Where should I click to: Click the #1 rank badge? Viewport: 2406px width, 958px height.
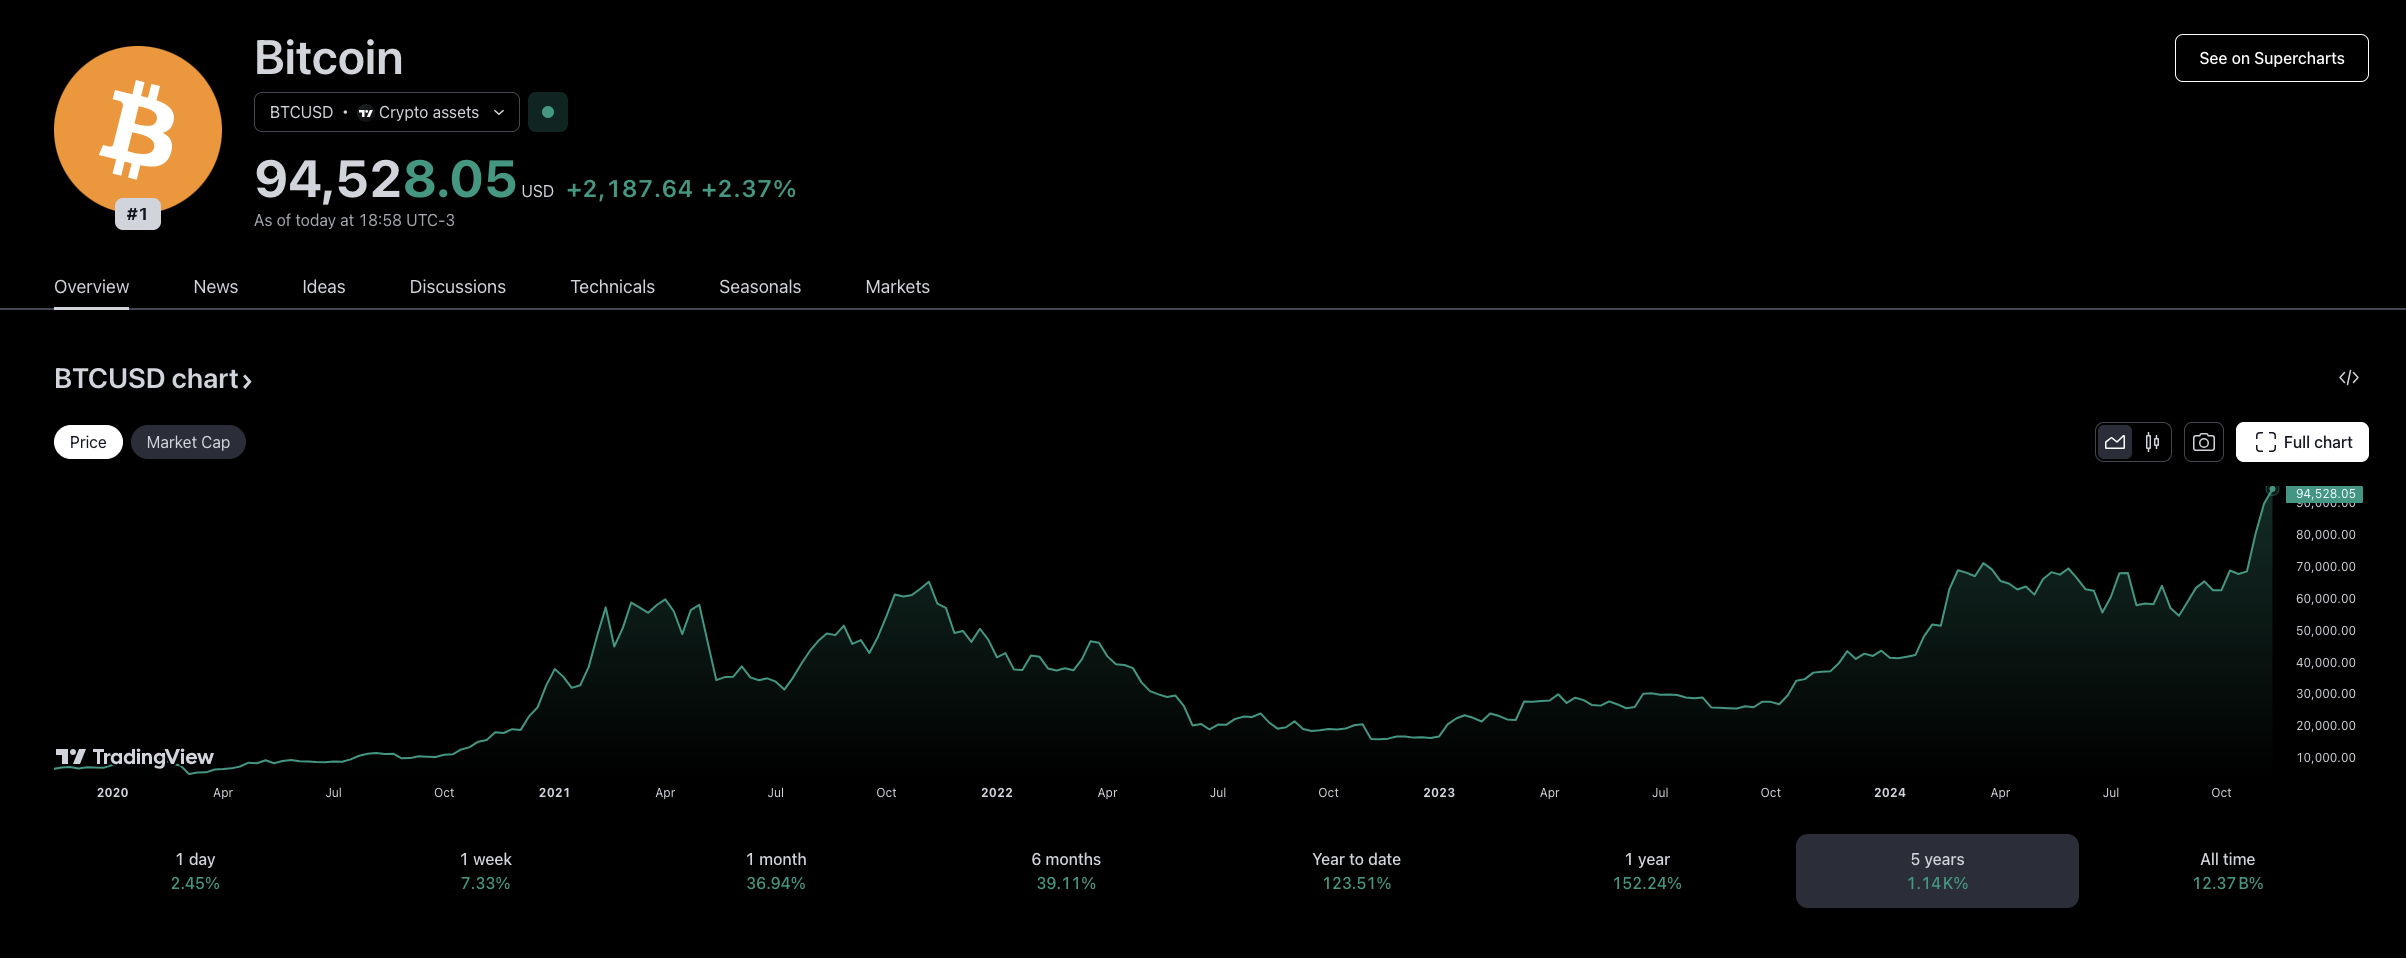[x=138, y=214]
